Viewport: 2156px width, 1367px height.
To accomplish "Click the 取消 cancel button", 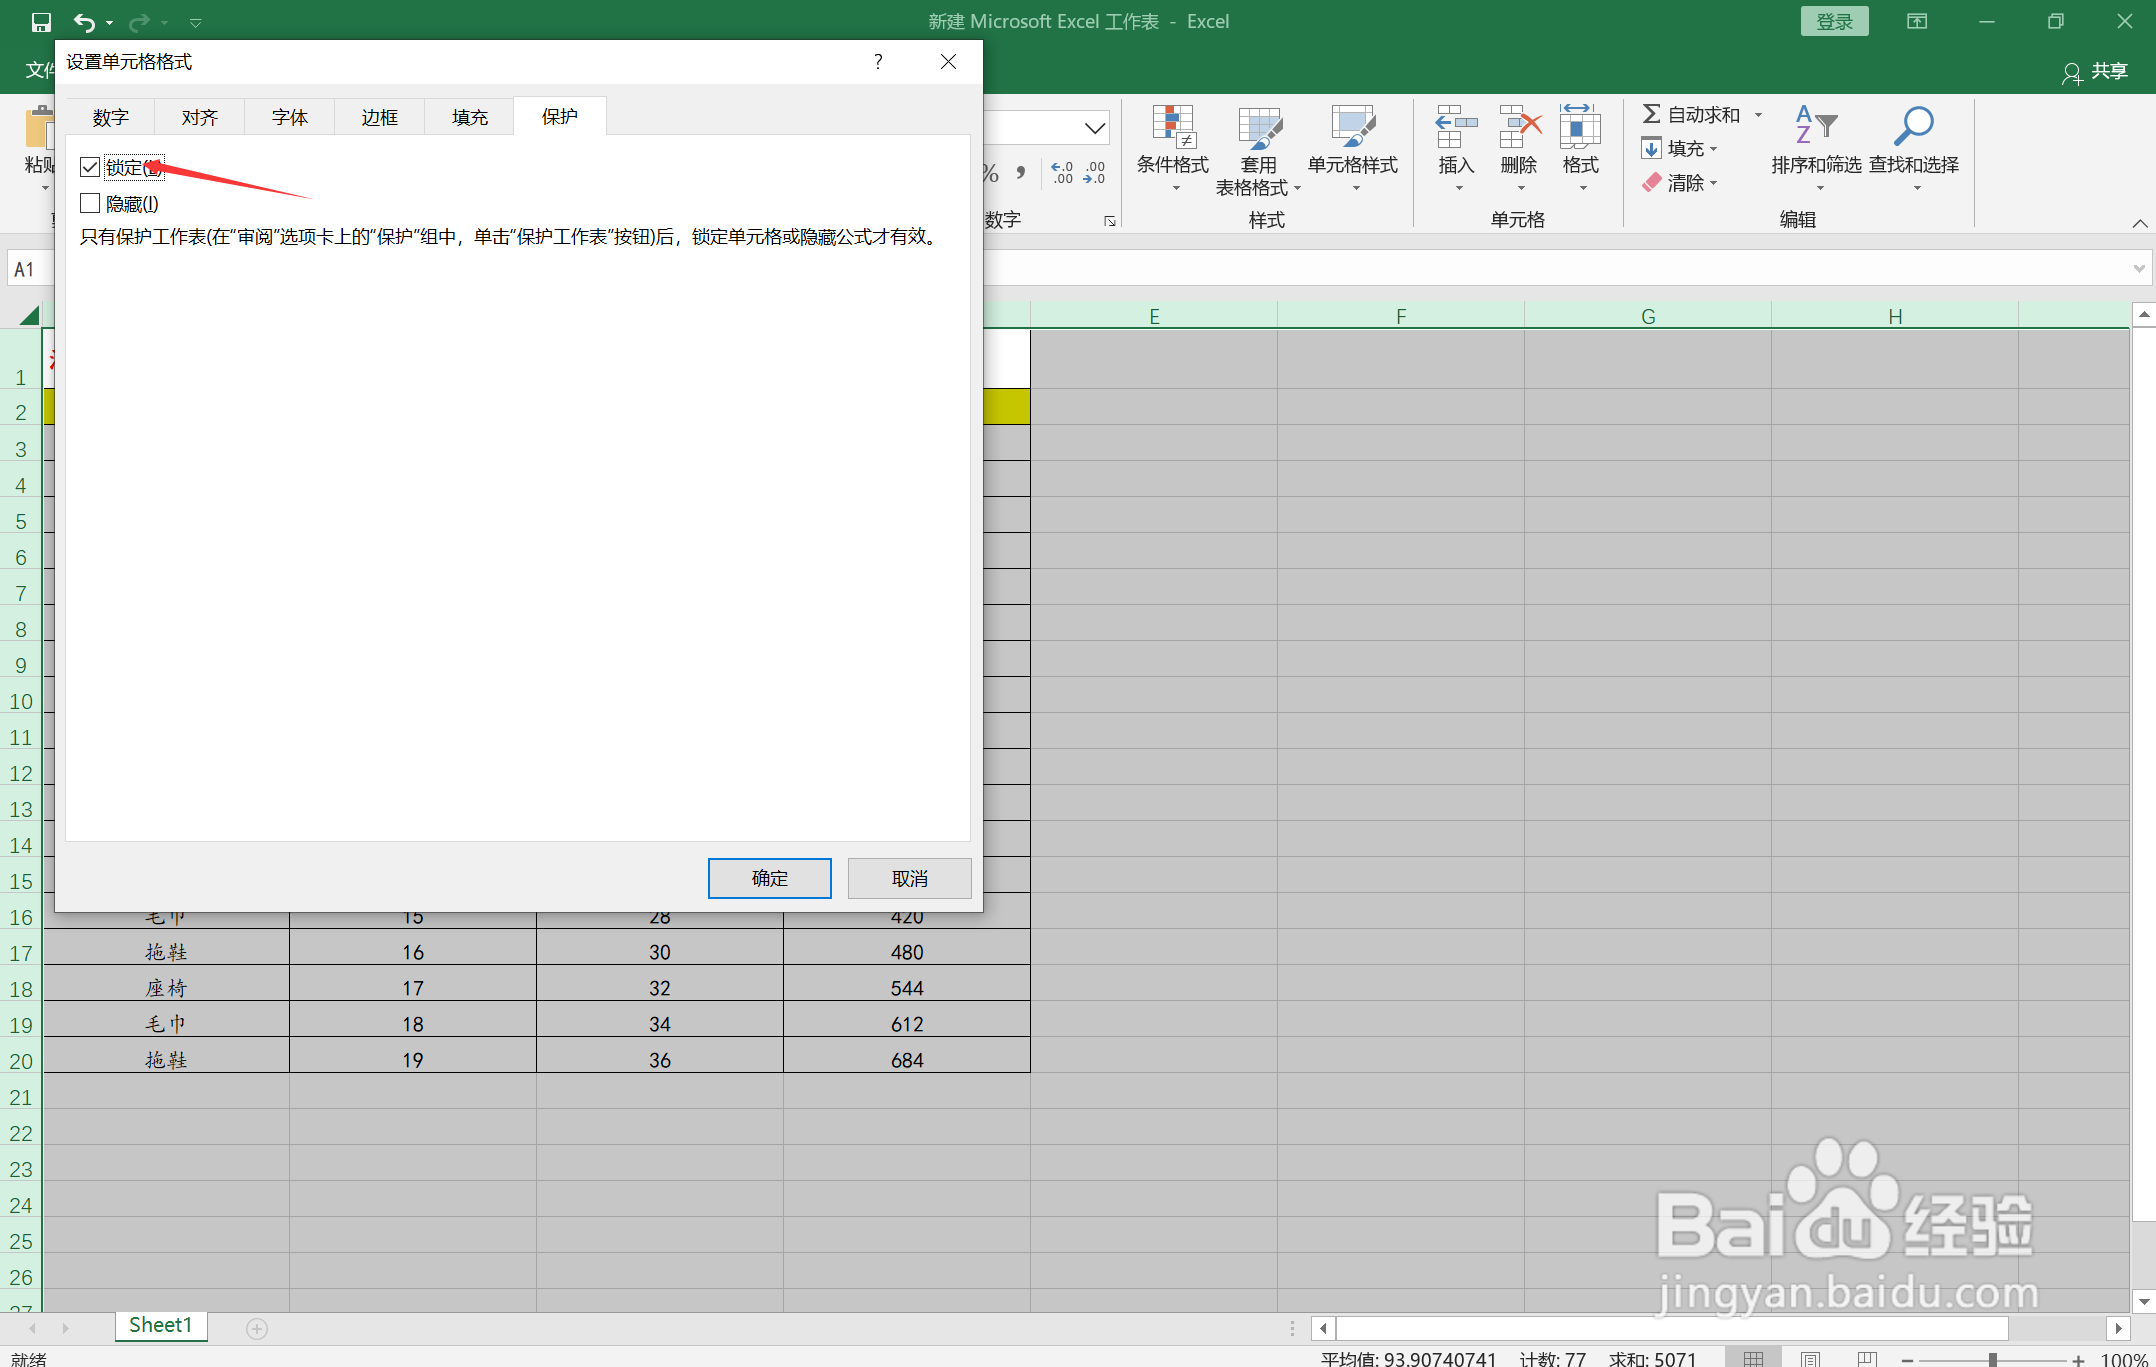I will pos(909,878).
